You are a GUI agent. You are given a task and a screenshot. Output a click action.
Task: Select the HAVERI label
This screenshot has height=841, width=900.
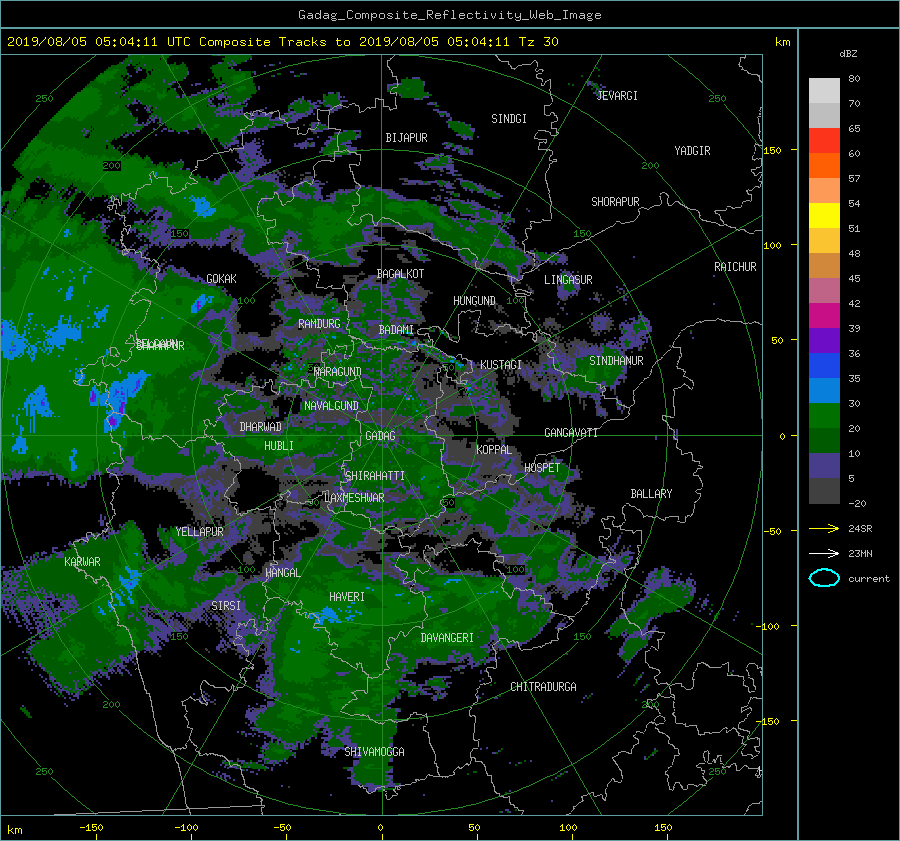click(x=347, y=597)
